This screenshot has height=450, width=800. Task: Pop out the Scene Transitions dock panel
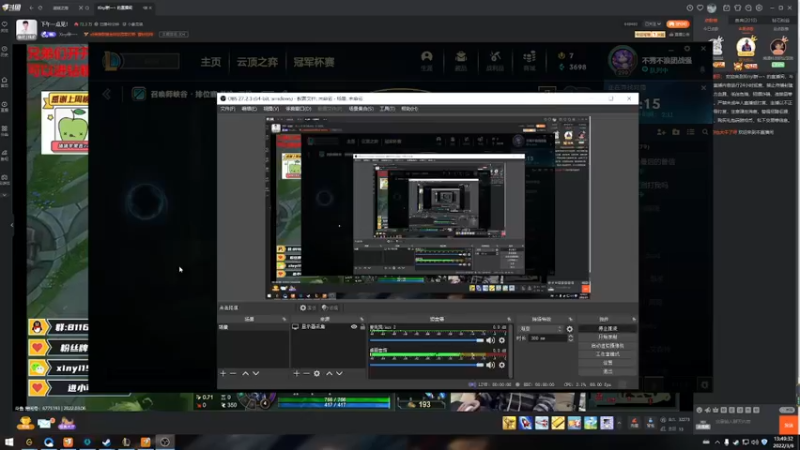[570, 319]
